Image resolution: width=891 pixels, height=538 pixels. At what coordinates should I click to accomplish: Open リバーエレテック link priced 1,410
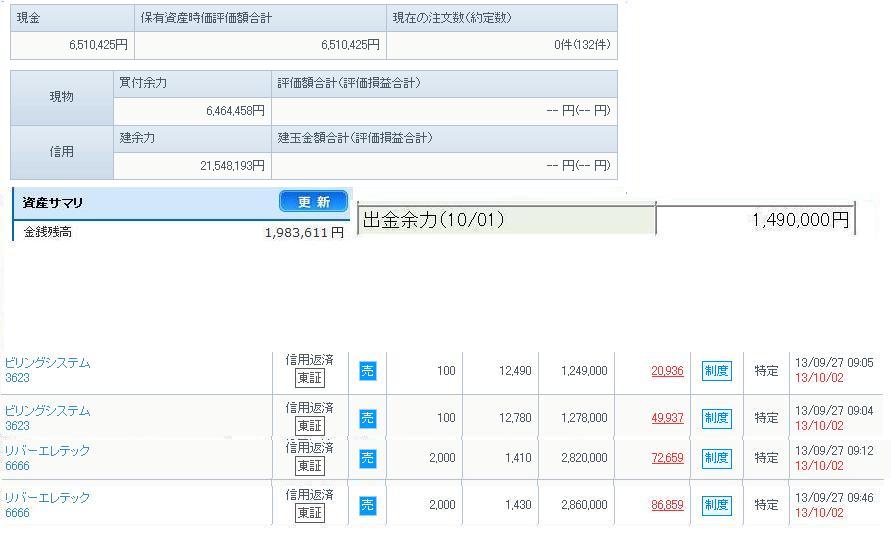pyautogui.click(x=48, y=451)
